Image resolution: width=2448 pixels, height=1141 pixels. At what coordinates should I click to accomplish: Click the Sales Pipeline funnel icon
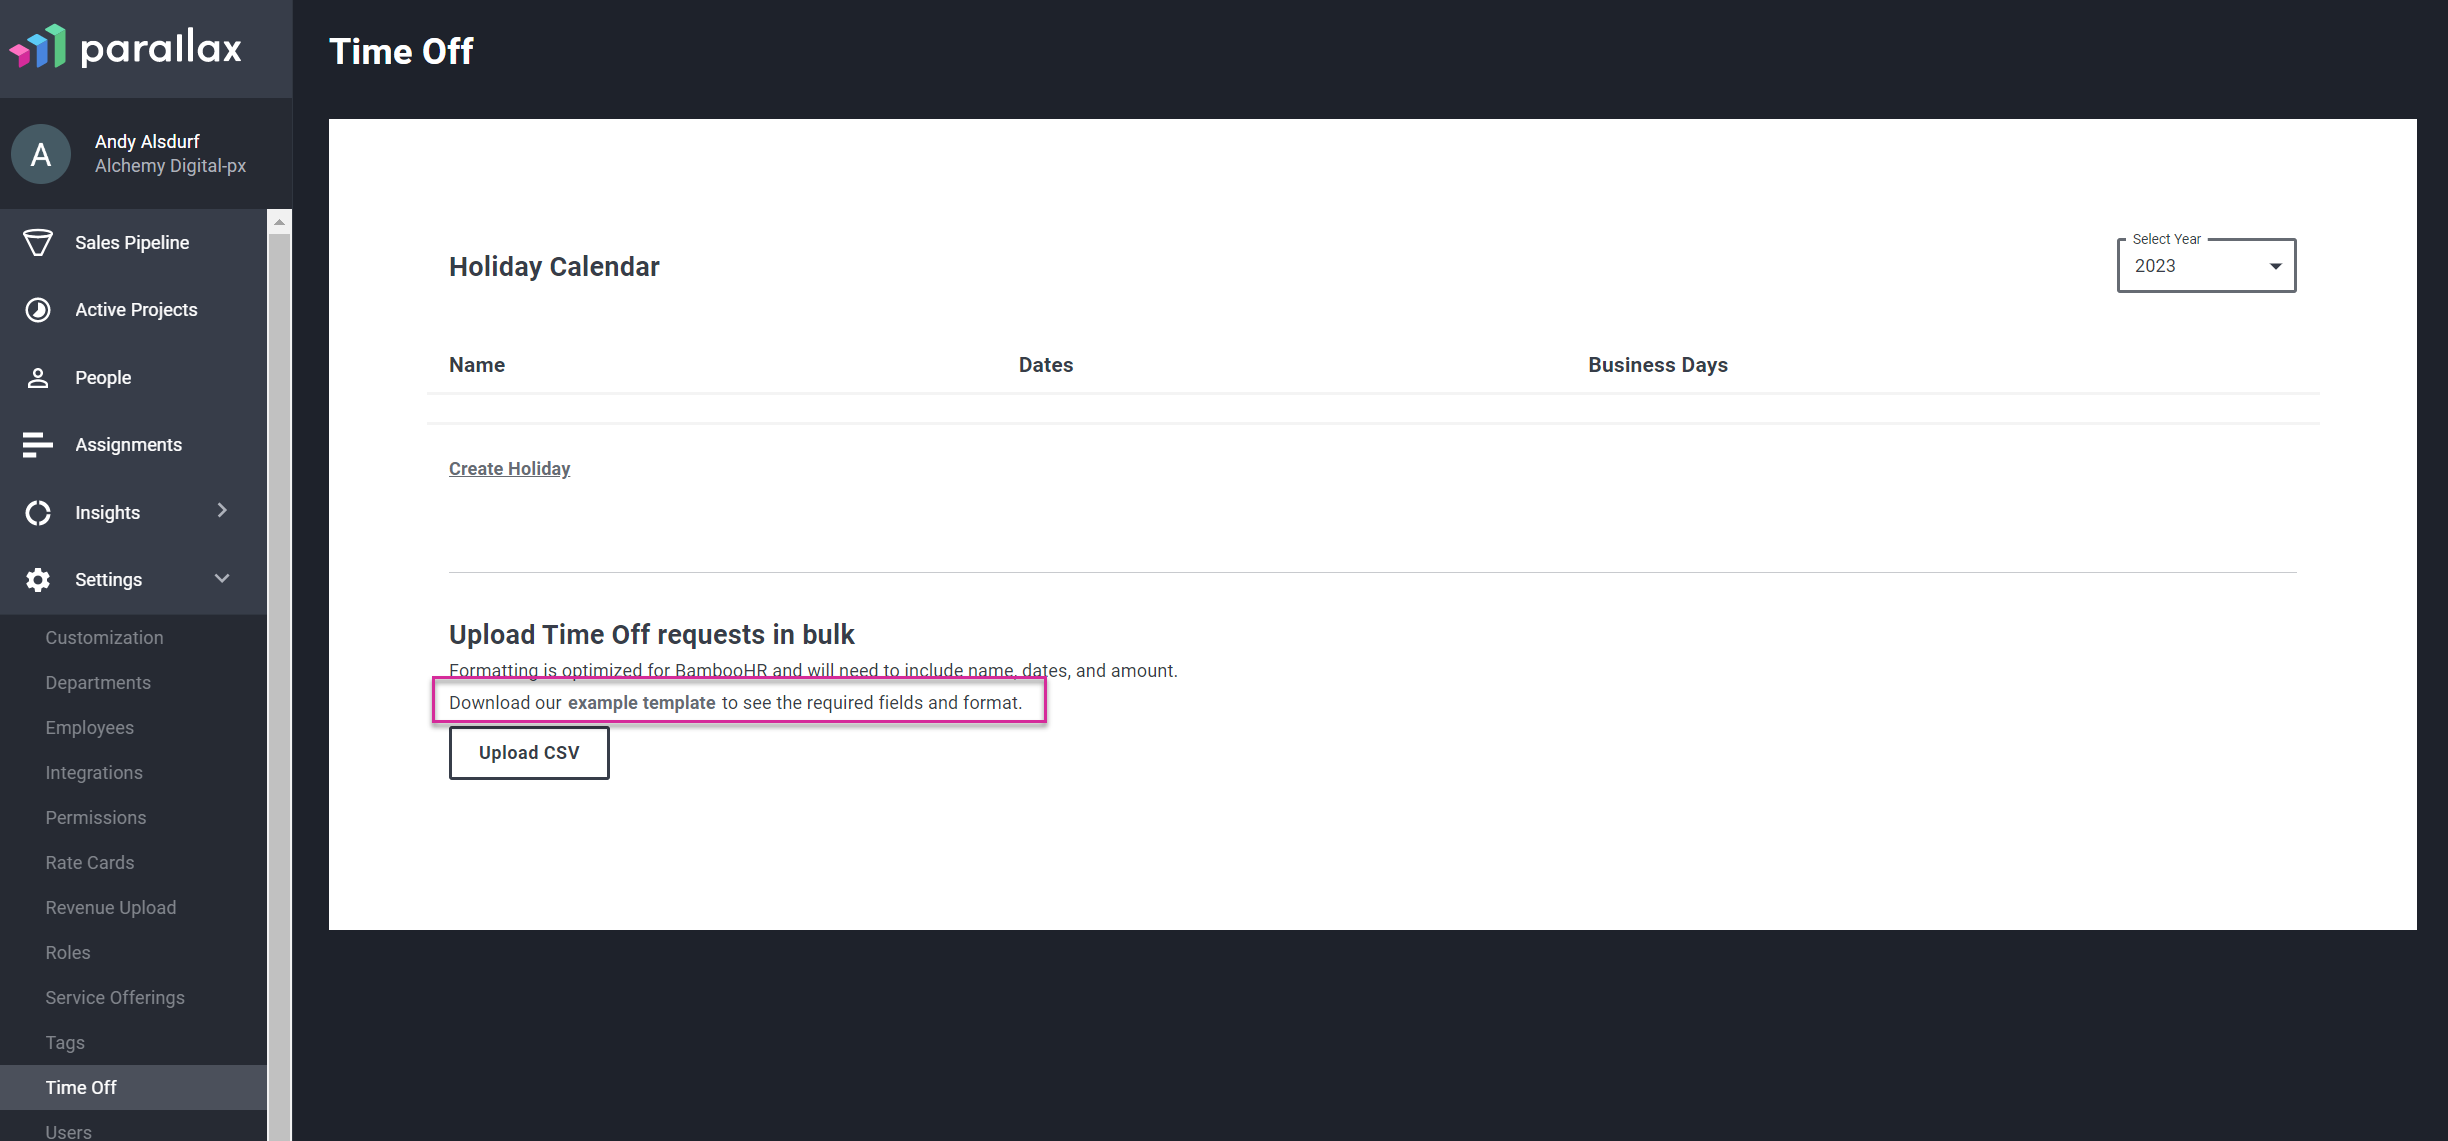coord(38,242)
